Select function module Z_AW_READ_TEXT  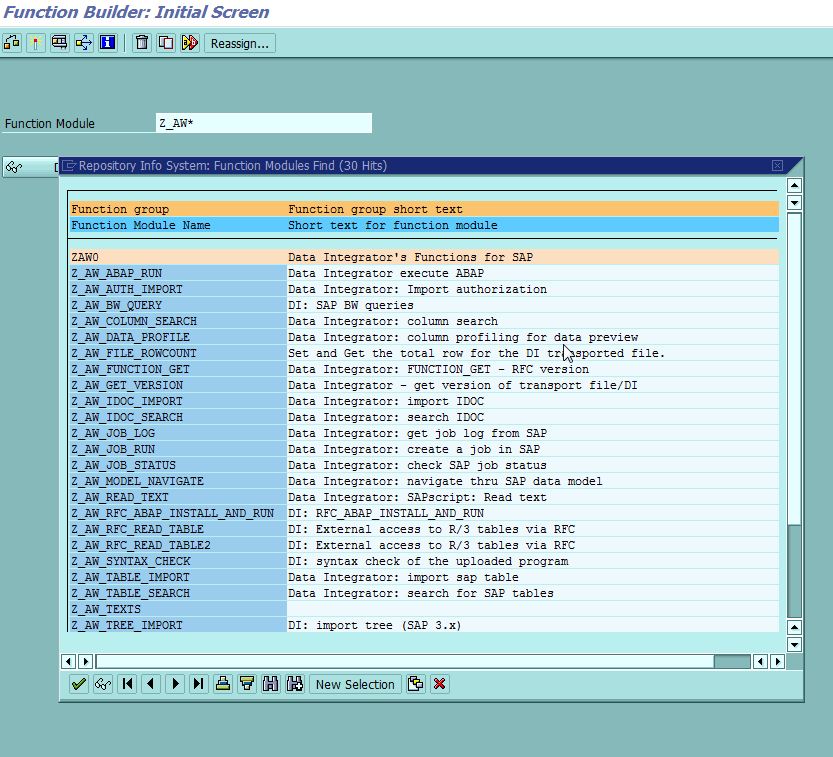[424, 497]
